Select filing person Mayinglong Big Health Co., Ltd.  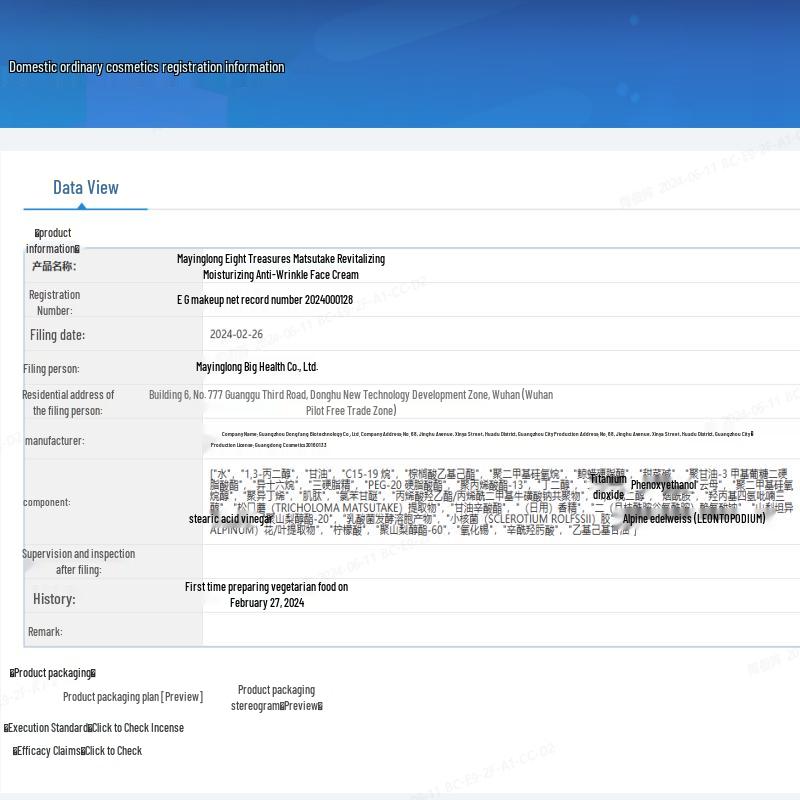point(257,367)
